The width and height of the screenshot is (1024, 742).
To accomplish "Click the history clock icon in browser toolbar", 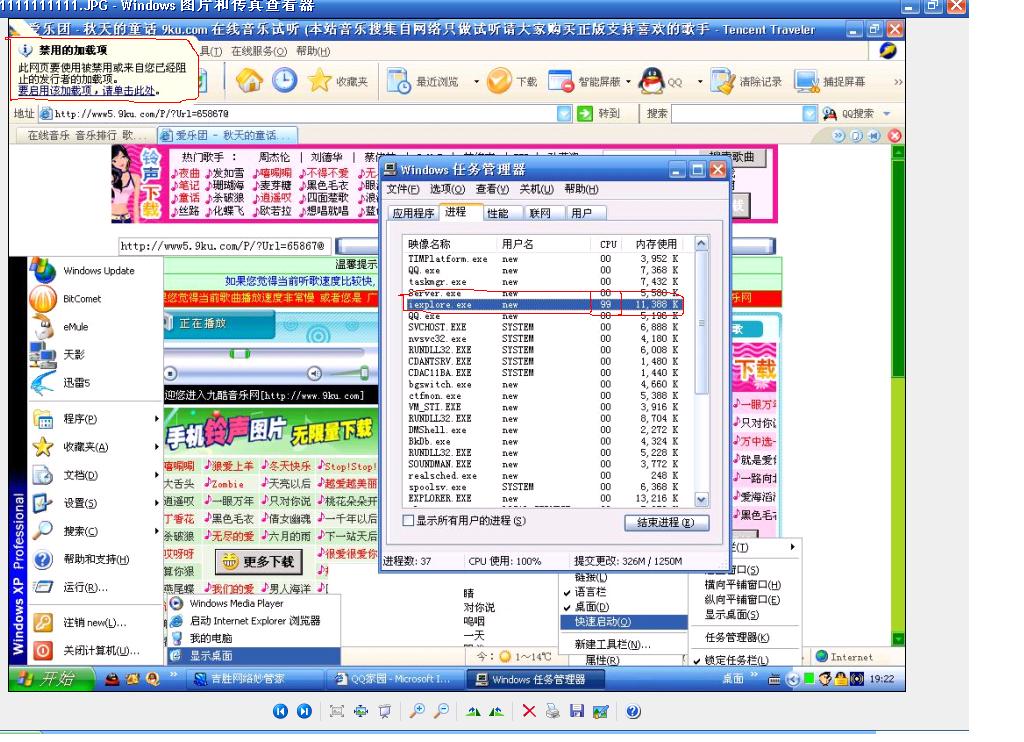I will pyautogui.click(x=285, y=80).
